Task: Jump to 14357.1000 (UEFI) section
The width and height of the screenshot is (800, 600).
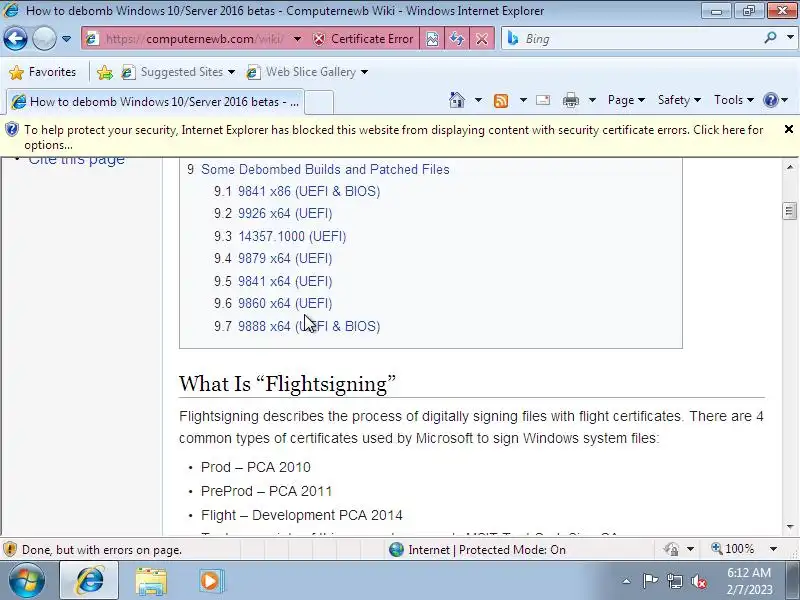Action: tap(292, 236)
